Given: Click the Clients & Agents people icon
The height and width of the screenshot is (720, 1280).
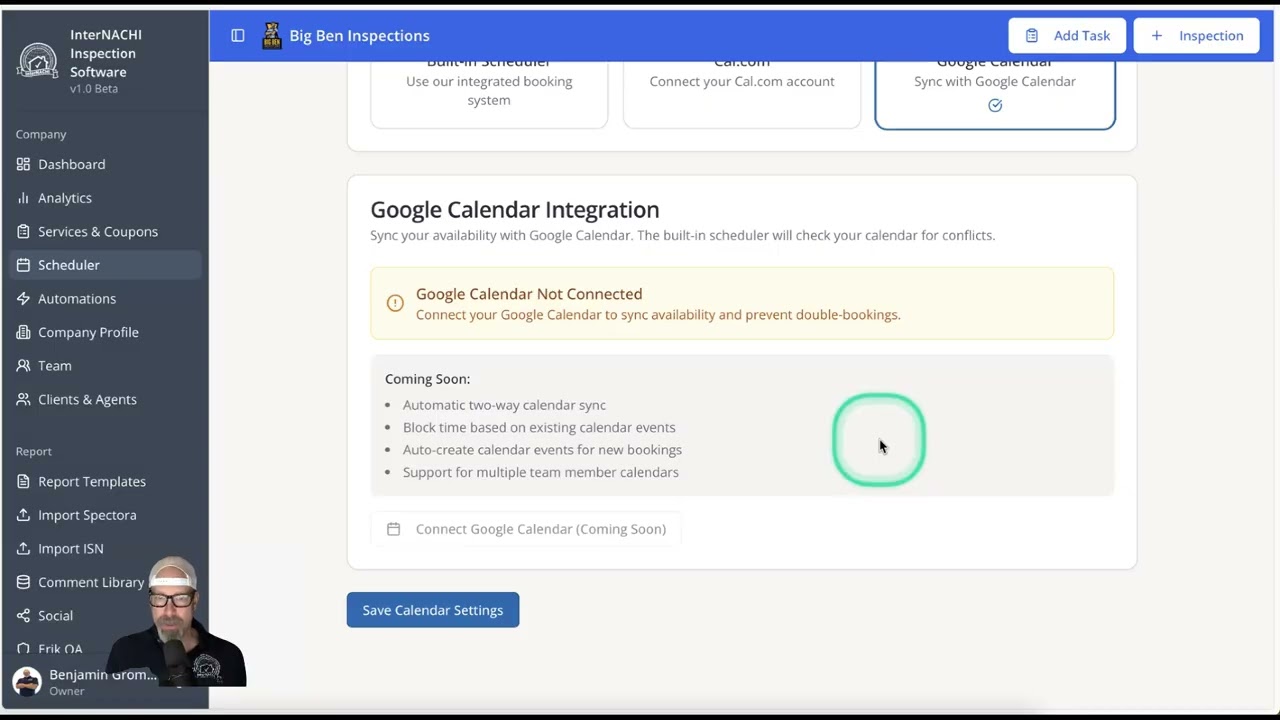Looking at the screenshot, I should 23,399.
